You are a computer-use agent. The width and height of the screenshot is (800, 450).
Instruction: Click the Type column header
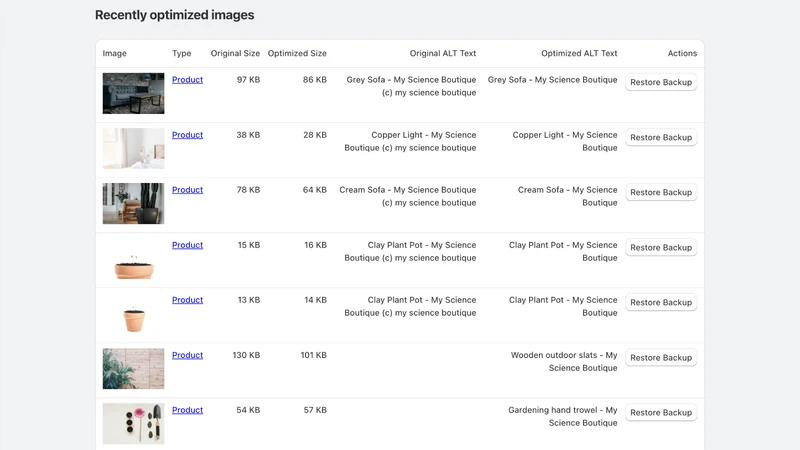pyautogui.click(x=182, y=53)
